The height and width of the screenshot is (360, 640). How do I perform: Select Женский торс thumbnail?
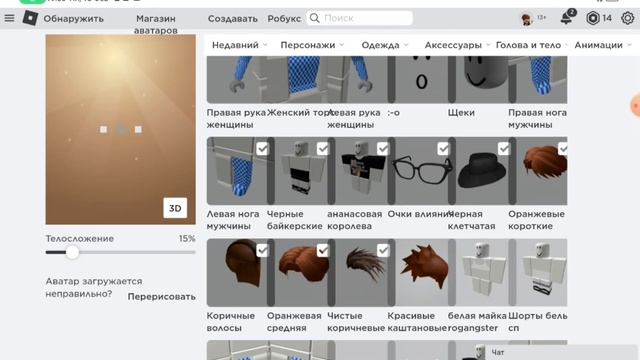pyautogui.click(x=300, y=80)
